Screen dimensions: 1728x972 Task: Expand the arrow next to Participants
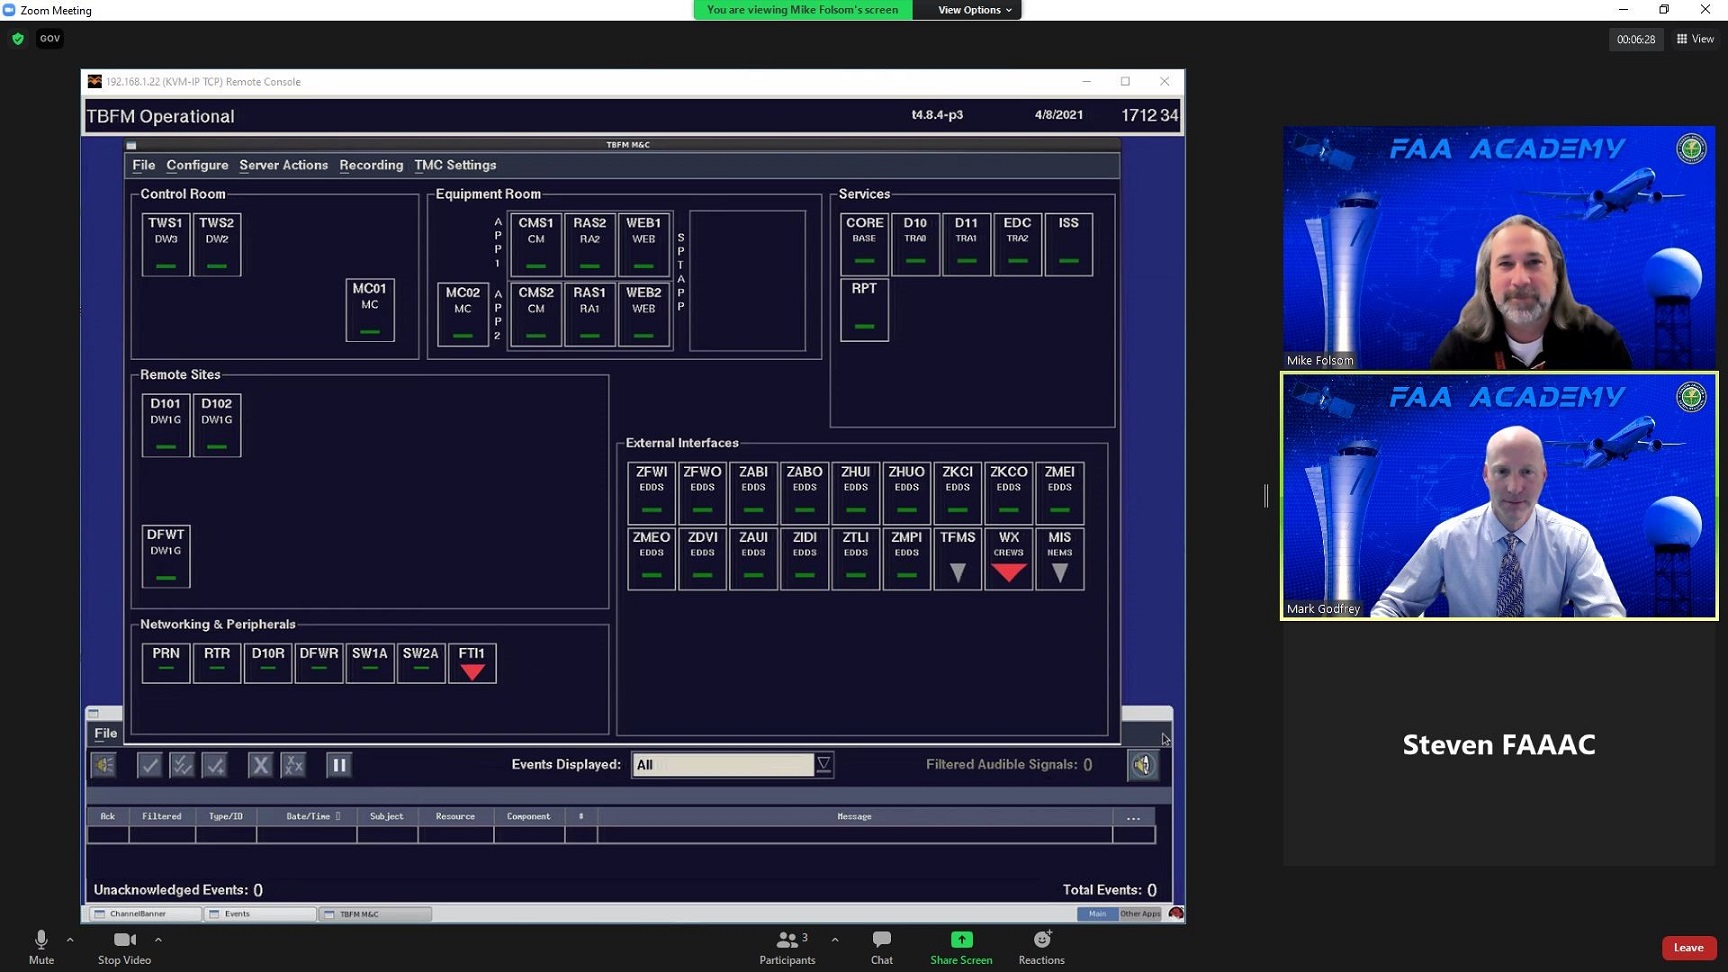[835, 940]
